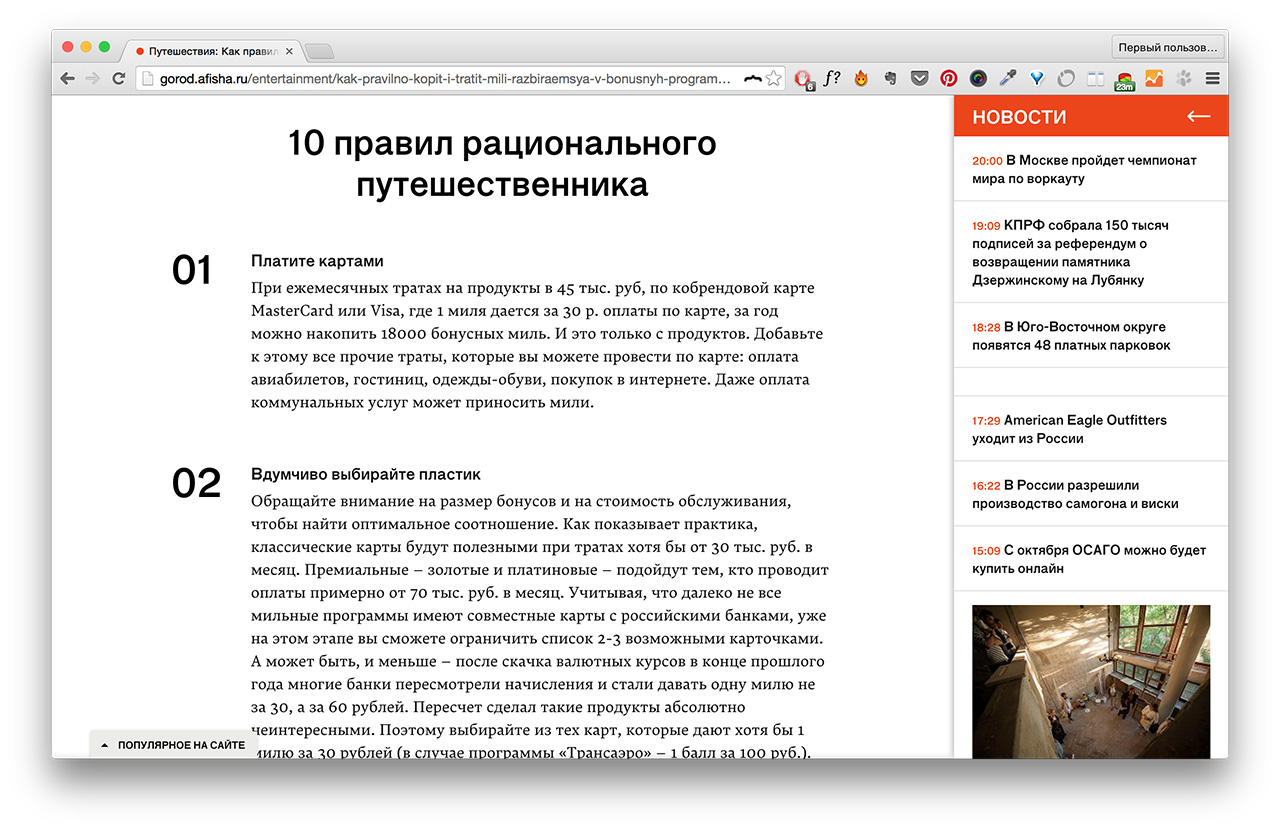Expand the ПОПУЛЯРНОЕ НА САЙТЕ panel
This screenshot has width=1280, height=832.
[x=172, y=745]
